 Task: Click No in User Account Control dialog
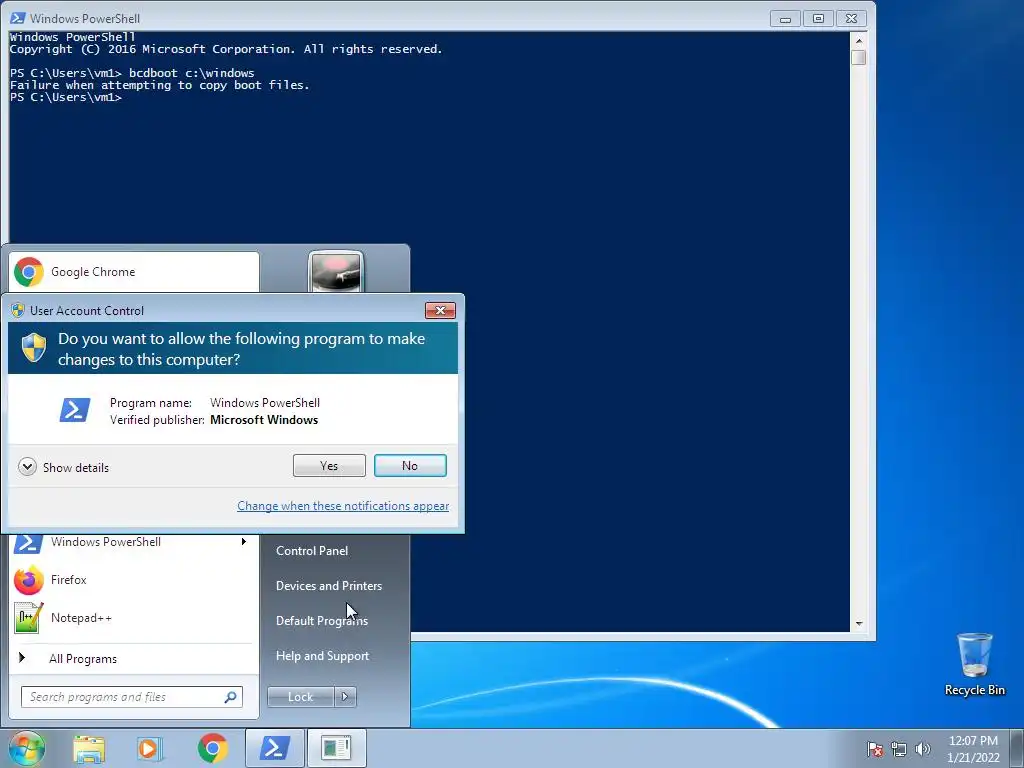410,466
